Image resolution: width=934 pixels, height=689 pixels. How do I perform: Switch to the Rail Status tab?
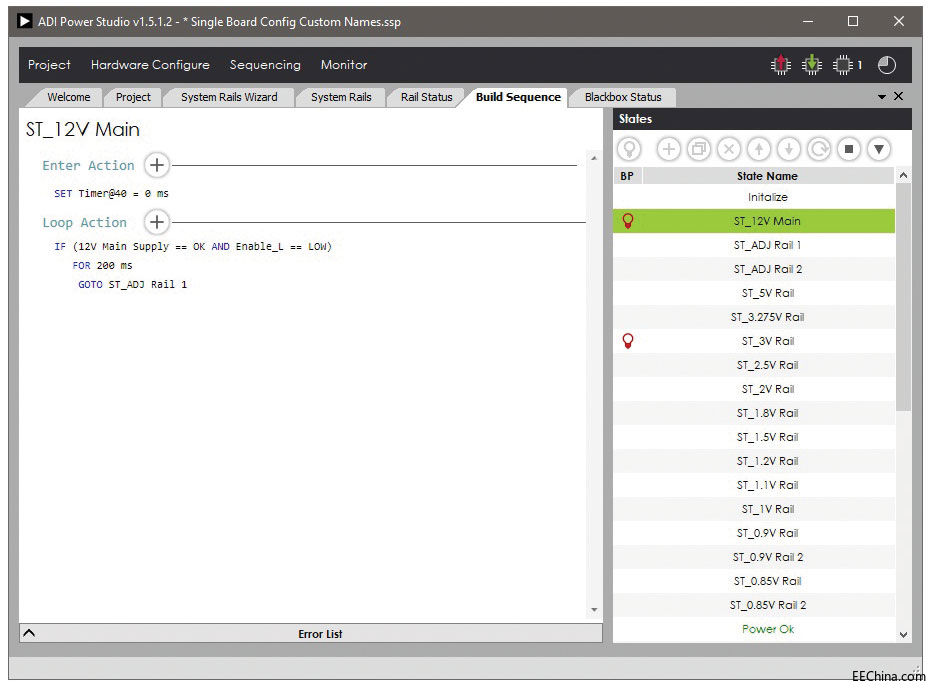(x=426, y=97)
